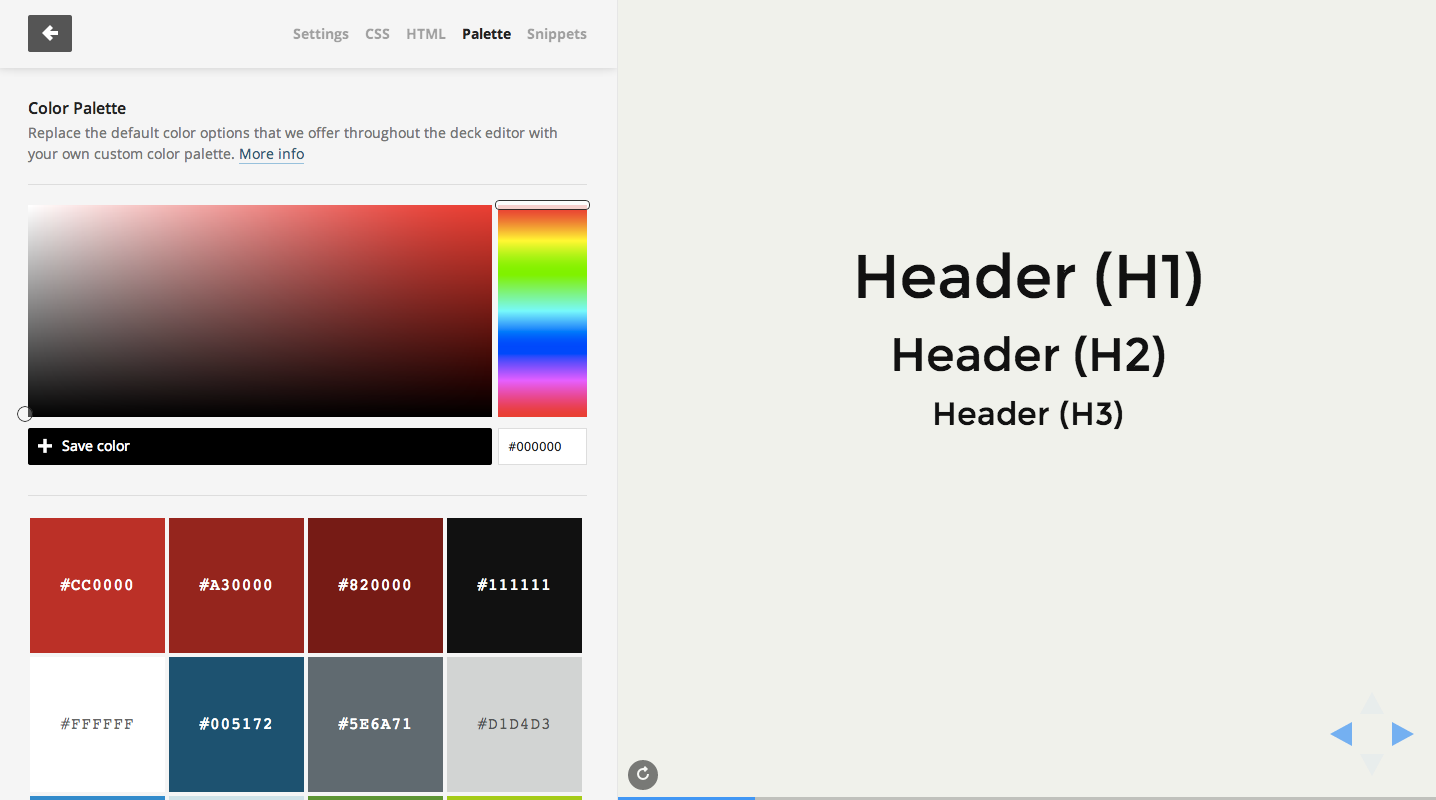This screenshot has width=1436, height=800.
Task: Select the #FFFFFF color swatch
Action: [97, 724]
